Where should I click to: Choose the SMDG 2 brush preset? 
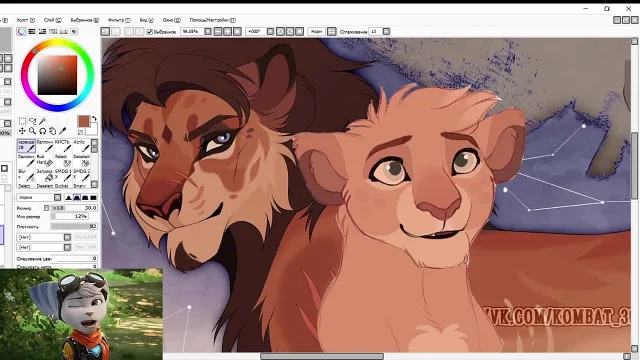[x=81, y=175]
